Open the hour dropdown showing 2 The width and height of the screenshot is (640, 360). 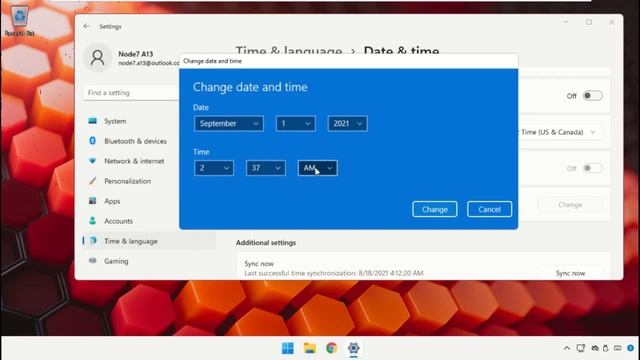click(214, 168)
